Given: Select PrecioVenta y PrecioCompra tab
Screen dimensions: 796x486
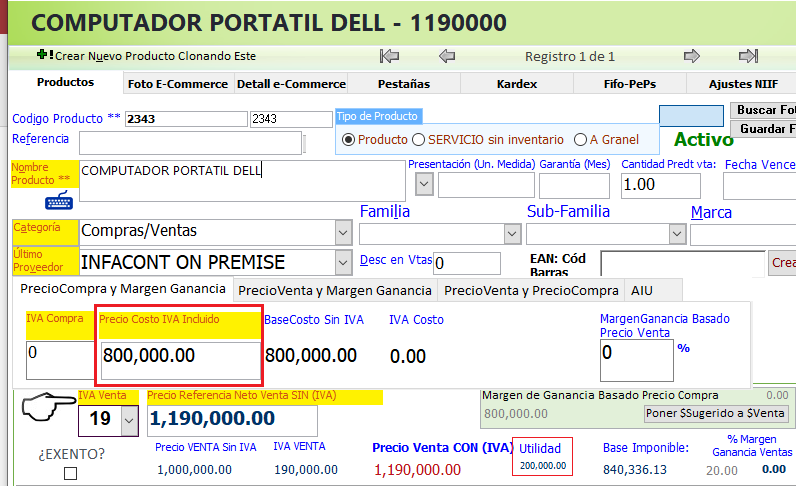Looking at the screenshot, I should 531,290.
